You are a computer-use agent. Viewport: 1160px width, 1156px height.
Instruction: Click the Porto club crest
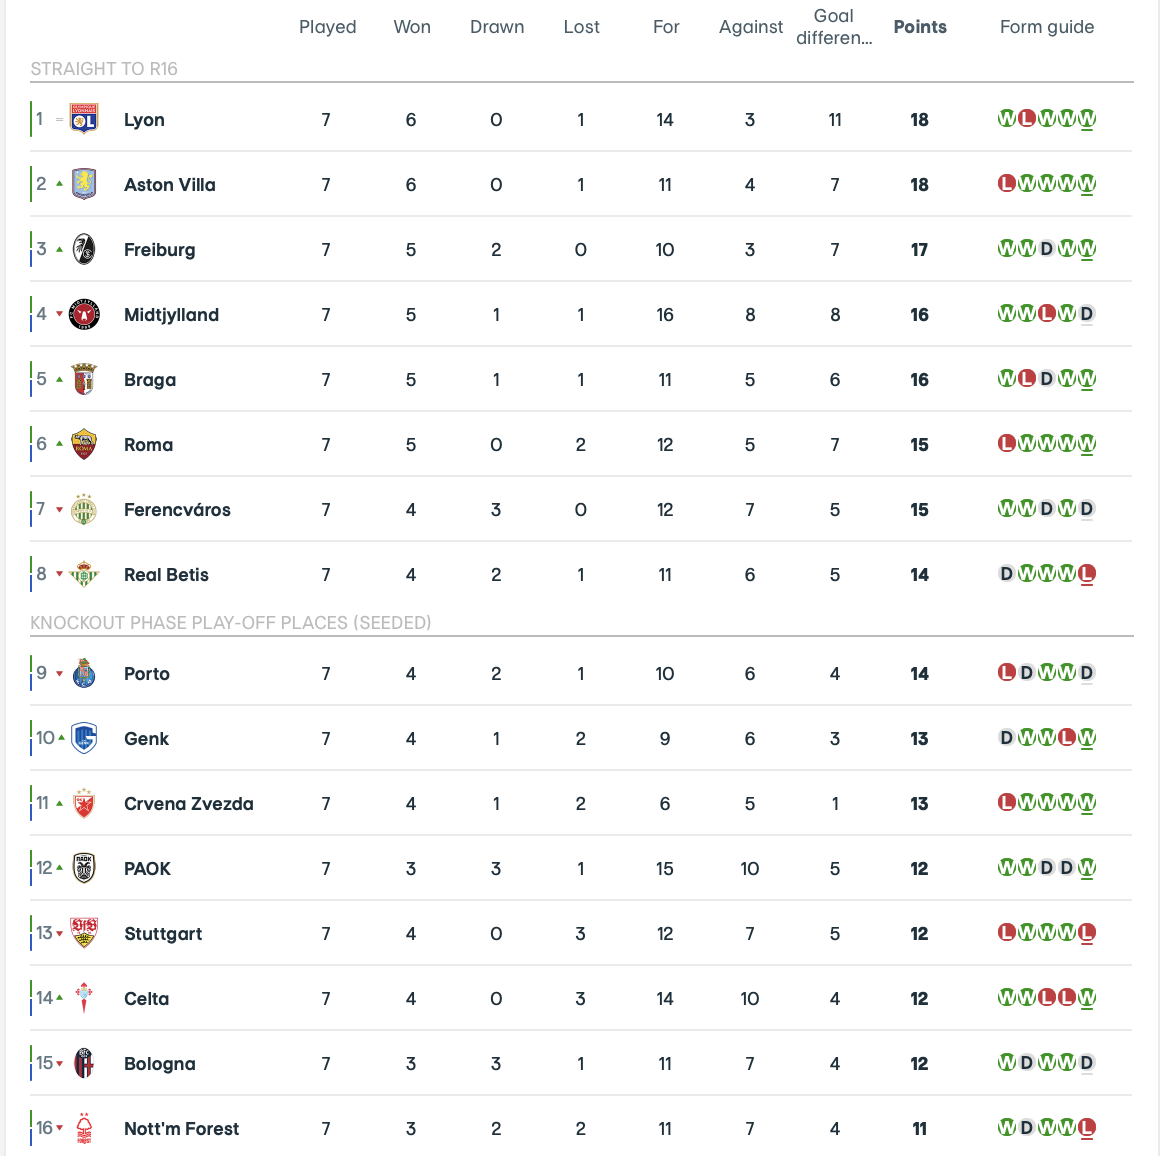pos(84,674)
